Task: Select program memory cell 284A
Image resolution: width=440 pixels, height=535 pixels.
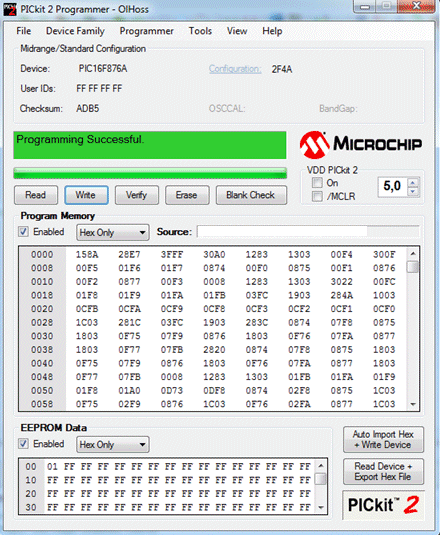Action: point(341,295)
